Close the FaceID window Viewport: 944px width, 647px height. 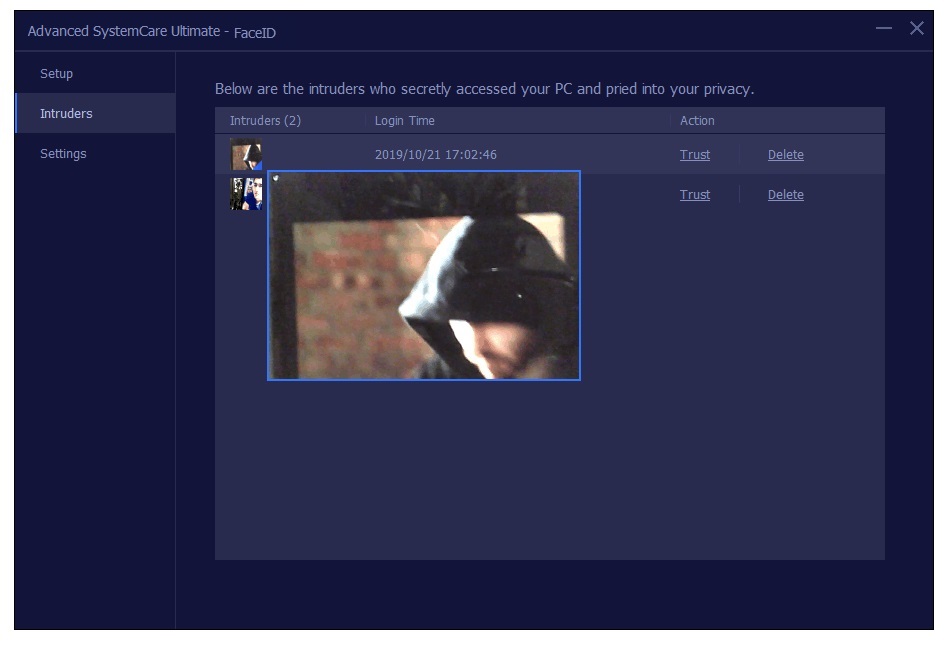pos(916,29)
